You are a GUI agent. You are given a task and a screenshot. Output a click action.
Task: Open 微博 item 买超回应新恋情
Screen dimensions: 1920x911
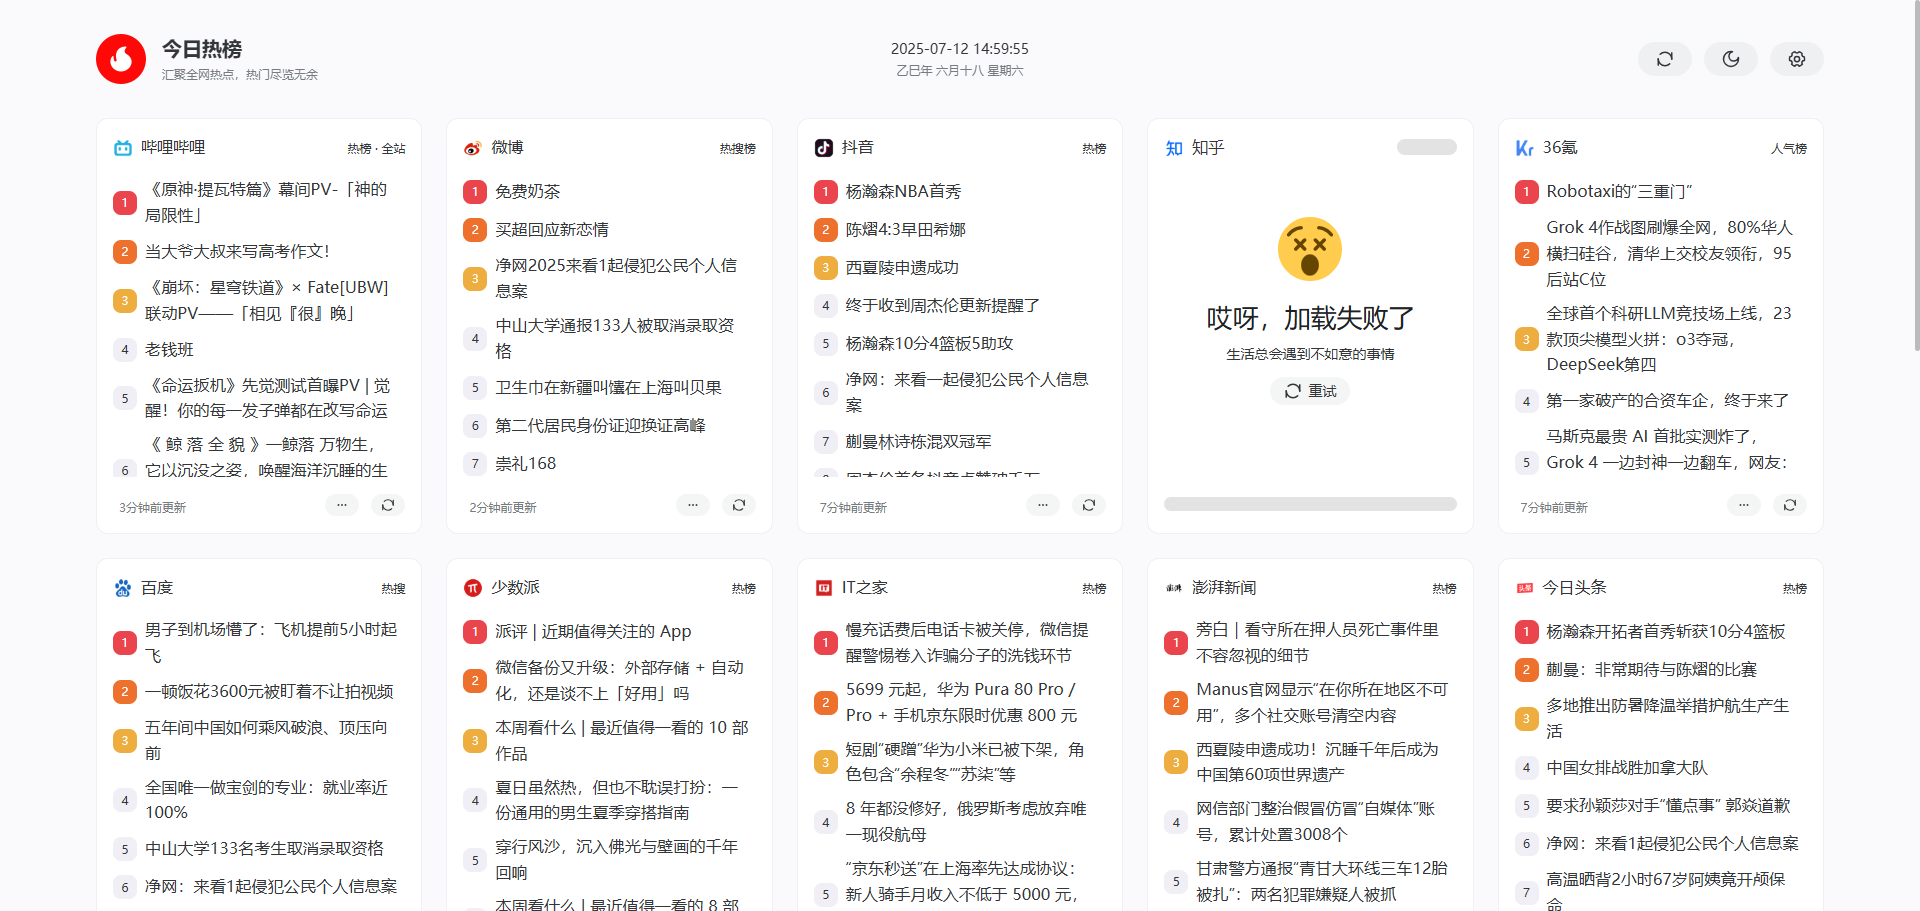[552, 229]
